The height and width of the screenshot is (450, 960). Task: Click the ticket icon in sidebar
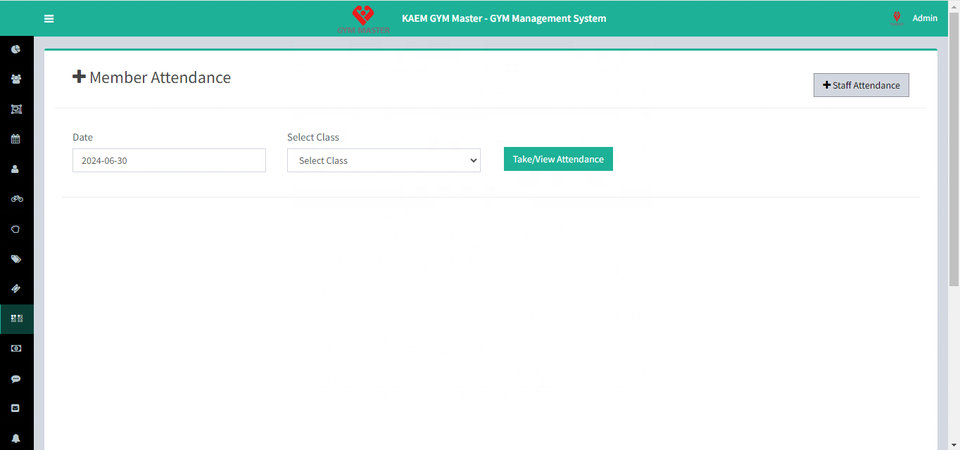pos(16,289)
